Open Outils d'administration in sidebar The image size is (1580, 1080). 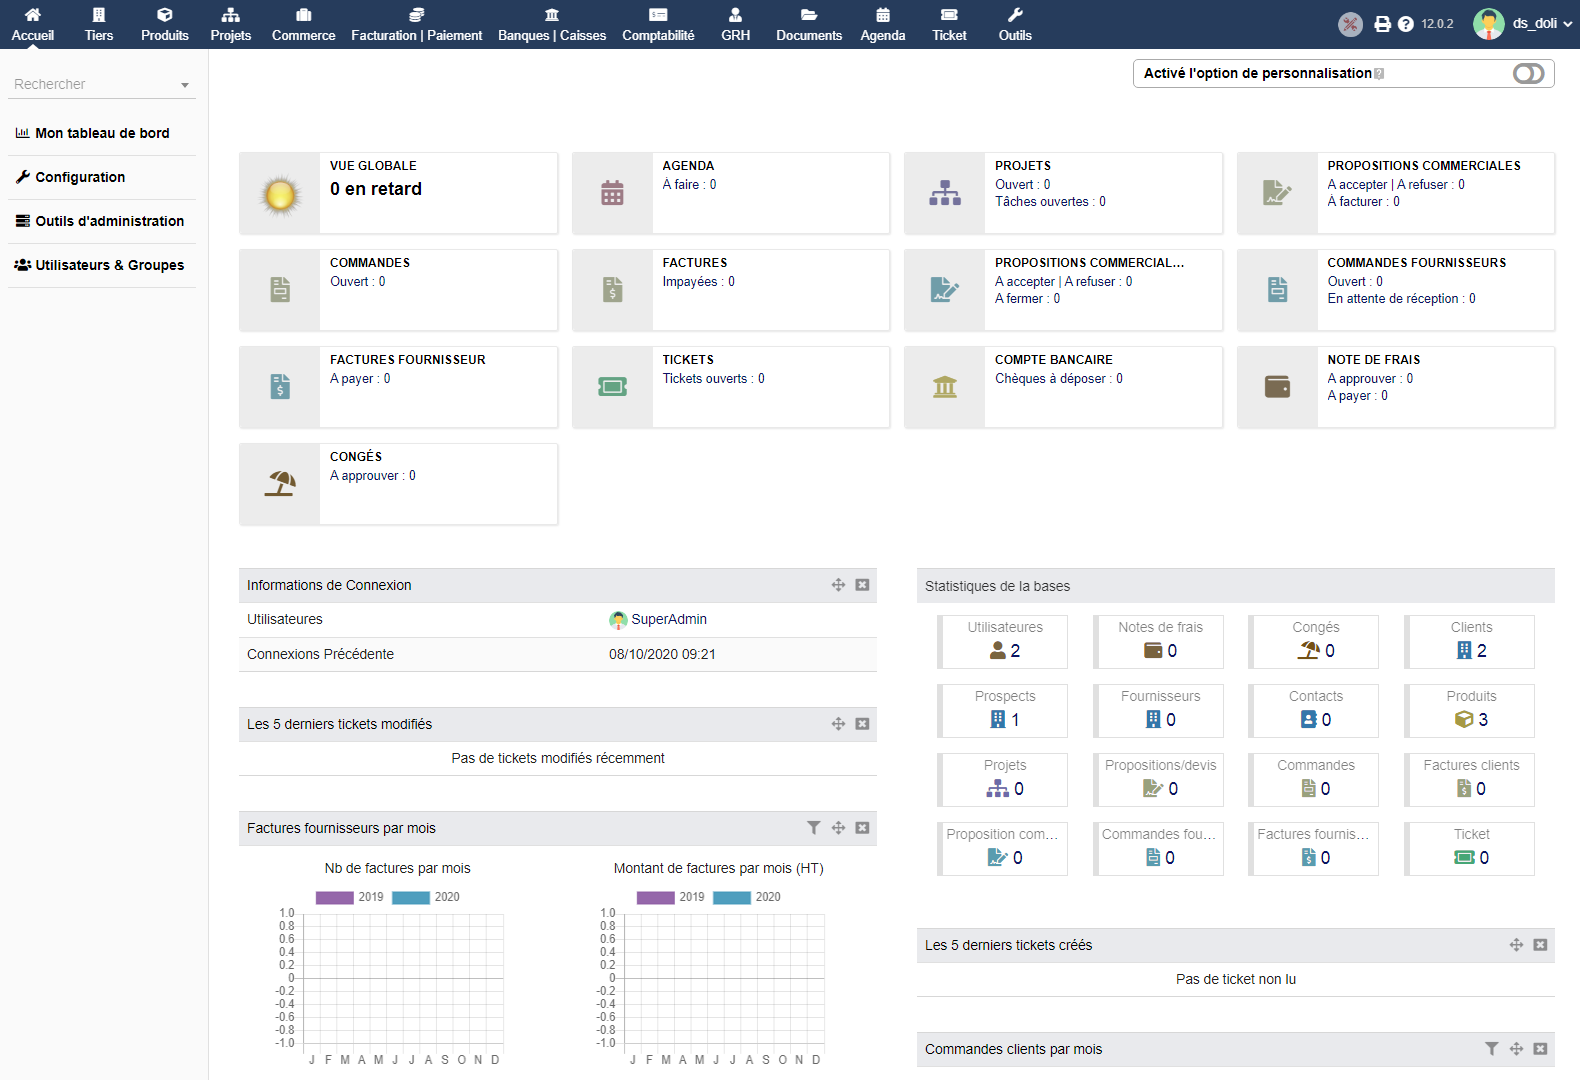pos(100,221)
